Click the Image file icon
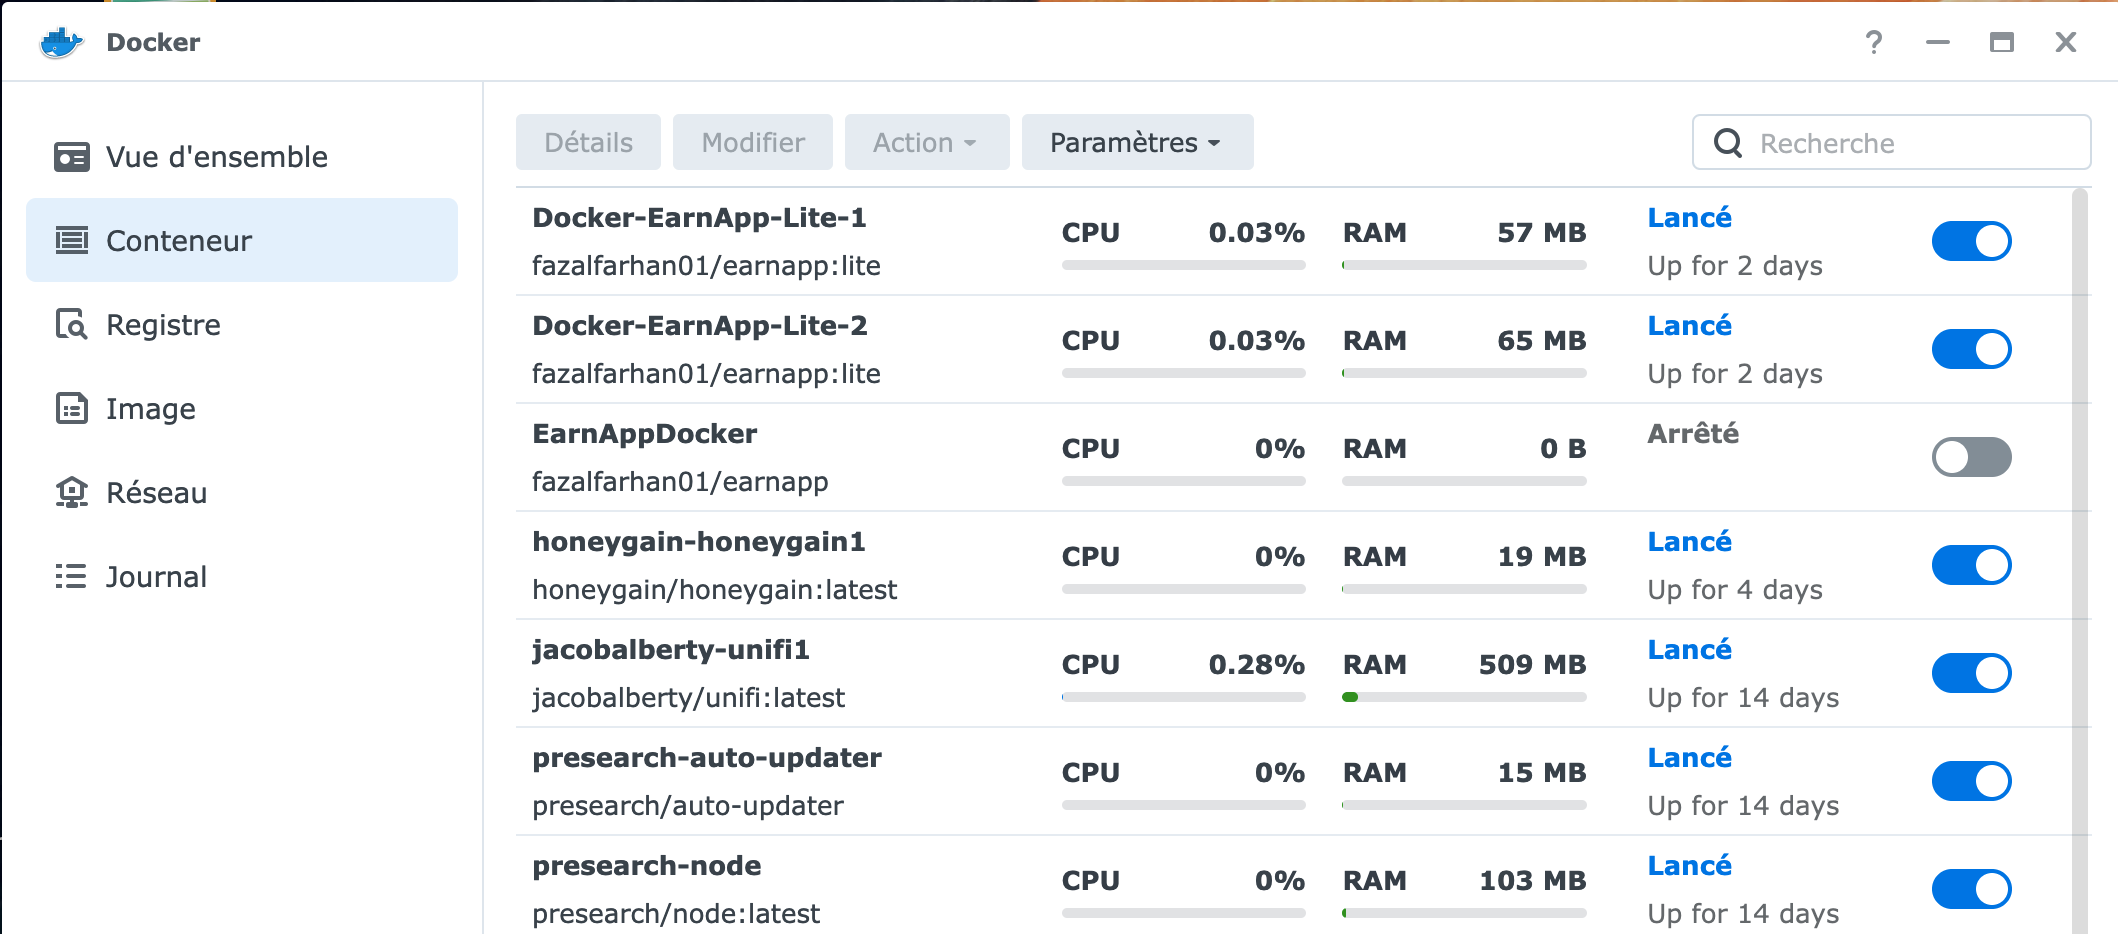 point(71,408)
